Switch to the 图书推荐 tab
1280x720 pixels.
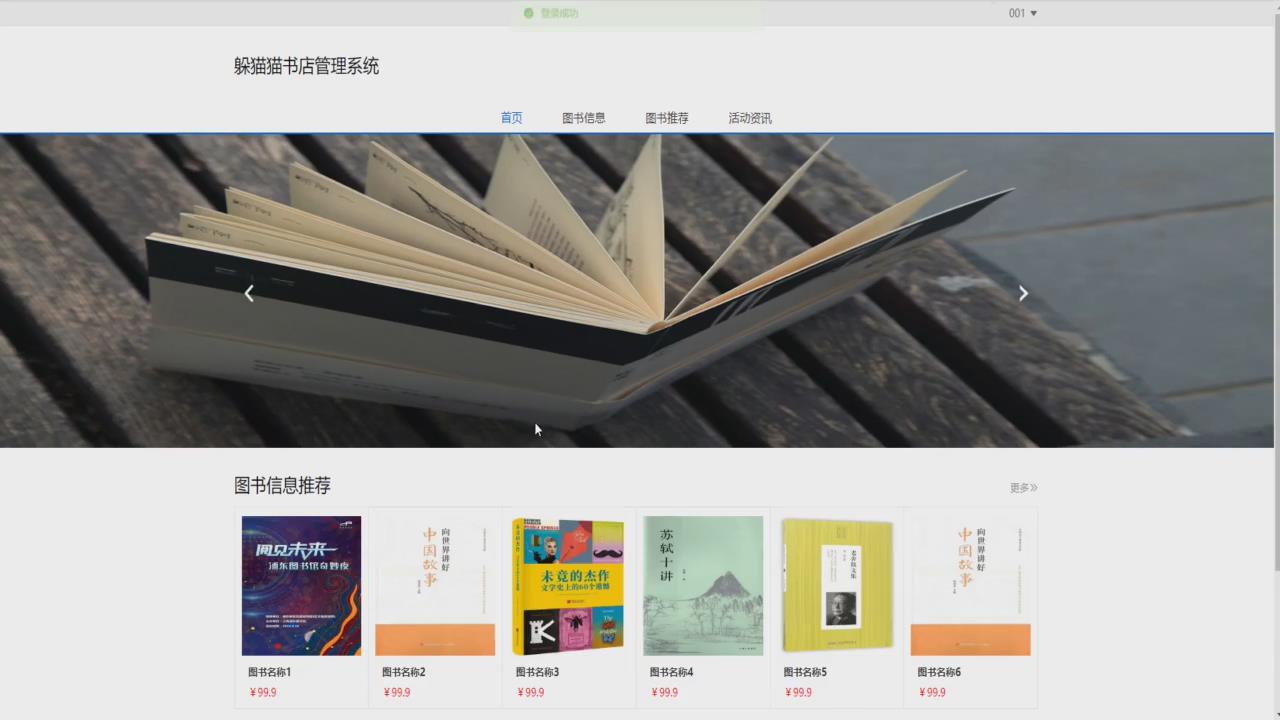point(667,118)
